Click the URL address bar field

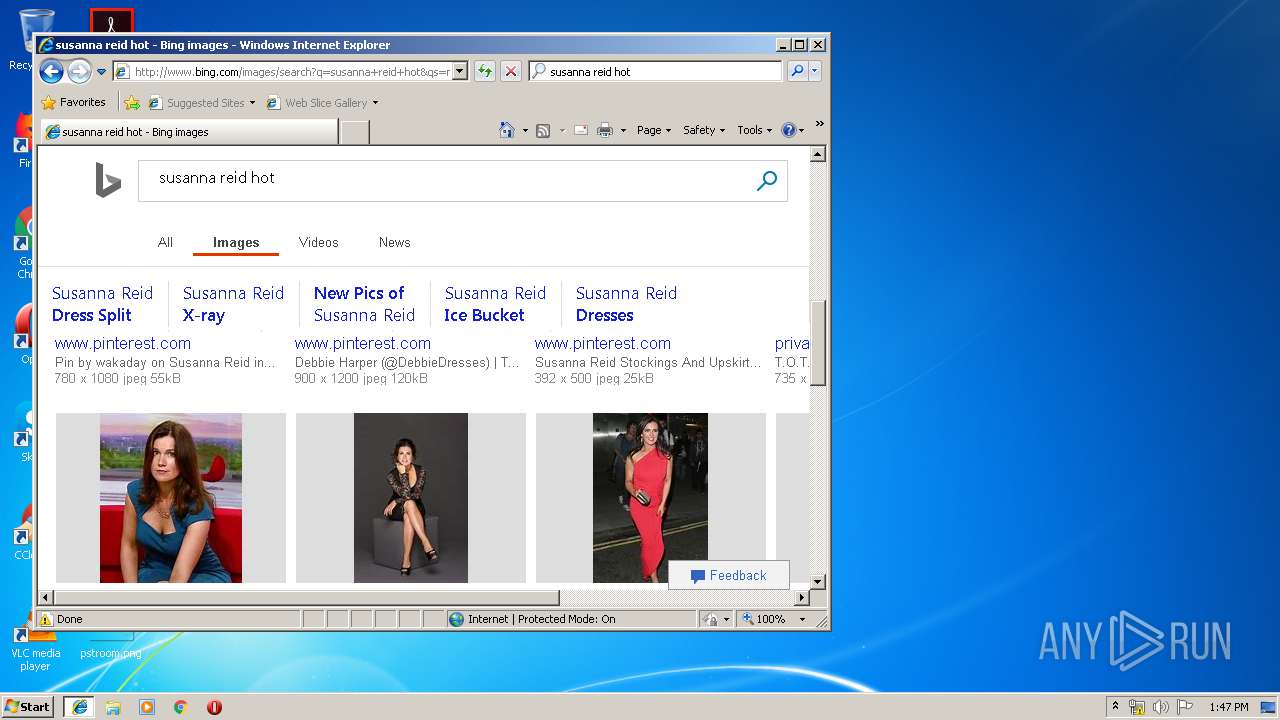(x=291, y=71)
